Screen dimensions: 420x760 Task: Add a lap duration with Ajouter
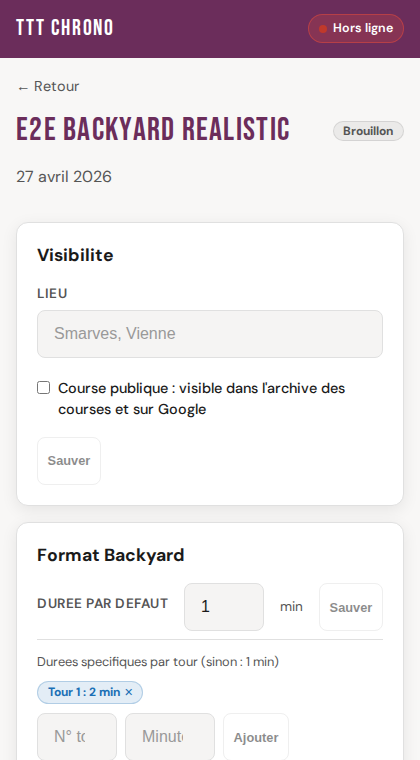pos(256,737)
